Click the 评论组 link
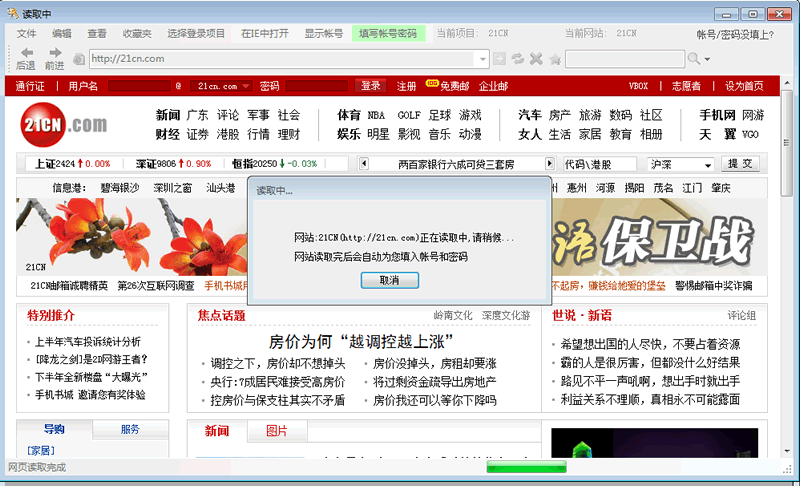Image resolution: width=800 pixels, height=486 pixels. pos(742,316)
